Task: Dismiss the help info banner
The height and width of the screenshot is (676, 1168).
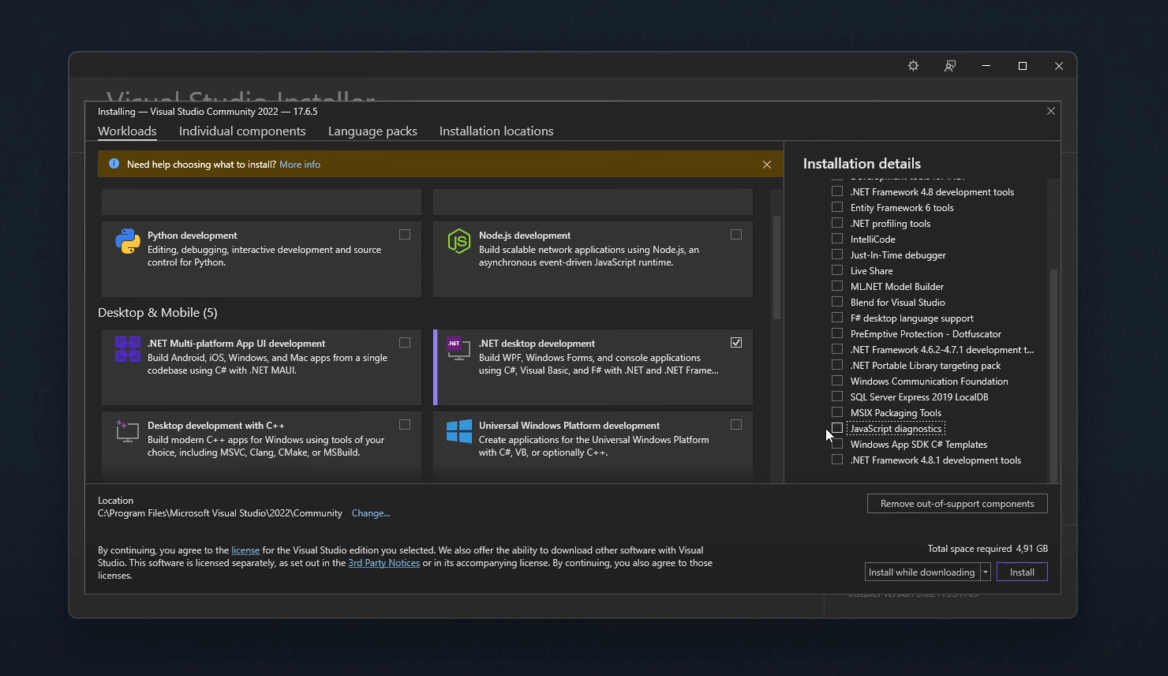Action: click(x=767, y=164)
